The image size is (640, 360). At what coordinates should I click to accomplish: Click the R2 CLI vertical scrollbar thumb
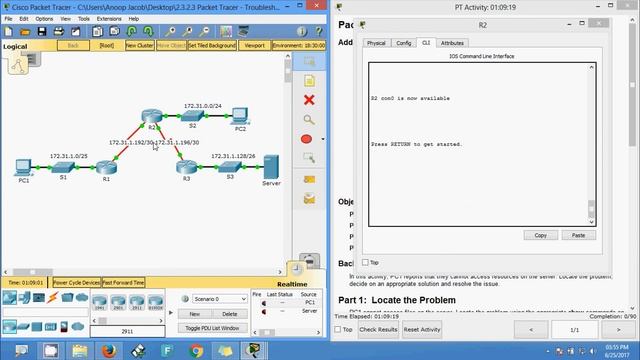tap(591, 208)
